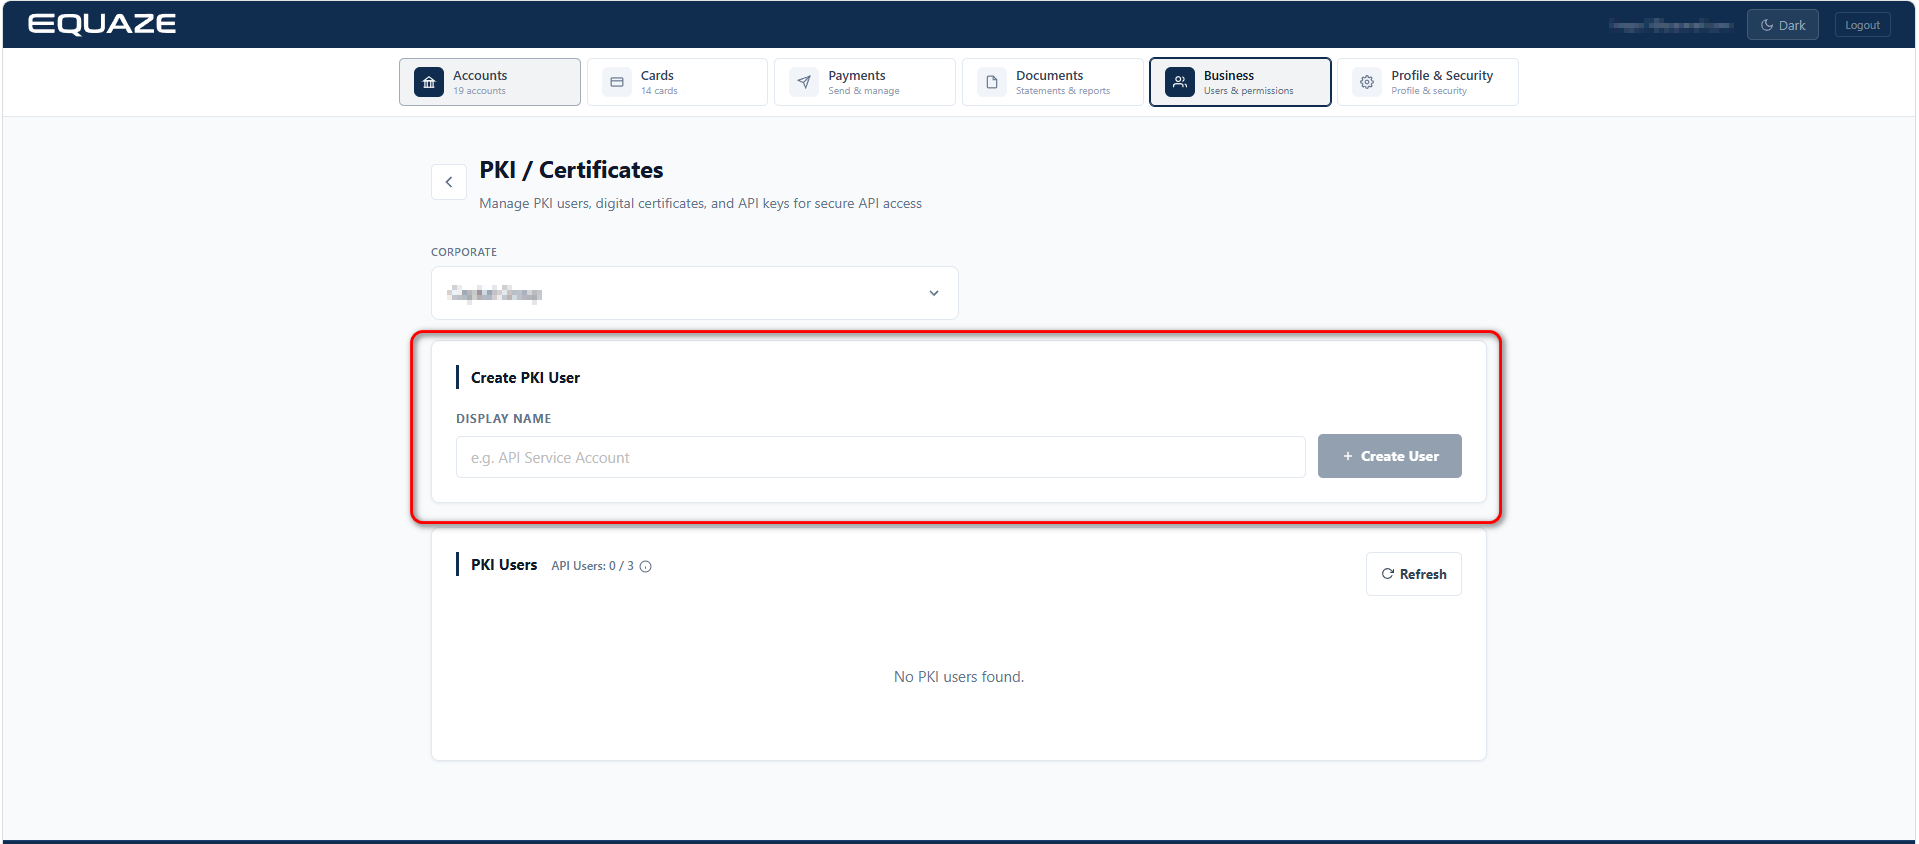Screen dimensions: 1919x844
Task: Click the info icon next to API Users
Action: [646, 566]
